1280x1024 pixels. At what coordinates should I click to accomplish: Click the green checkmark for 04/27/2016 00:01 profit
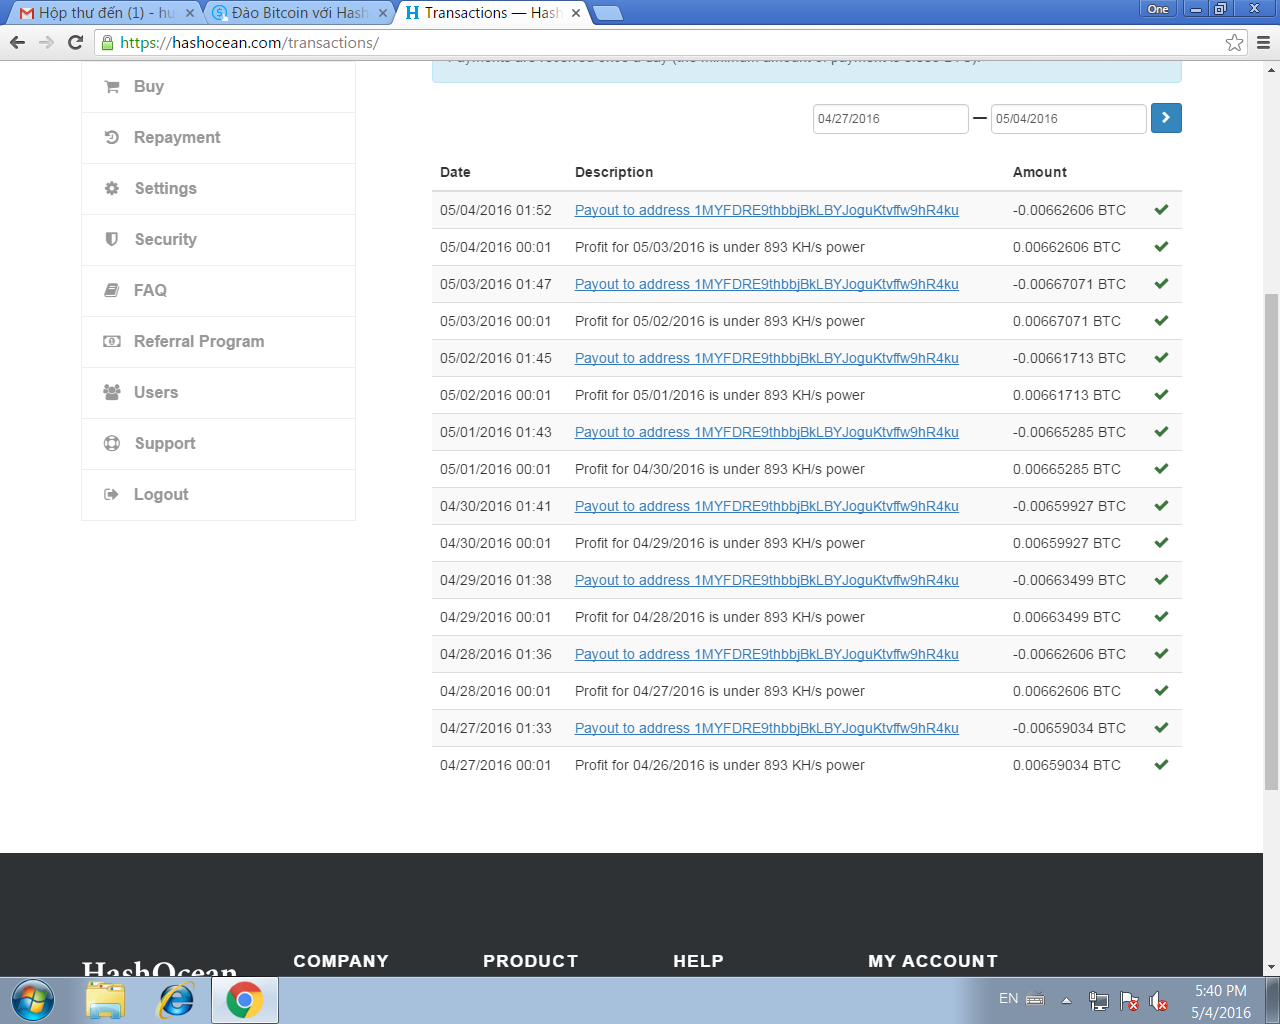click(x=1161, y=765)
